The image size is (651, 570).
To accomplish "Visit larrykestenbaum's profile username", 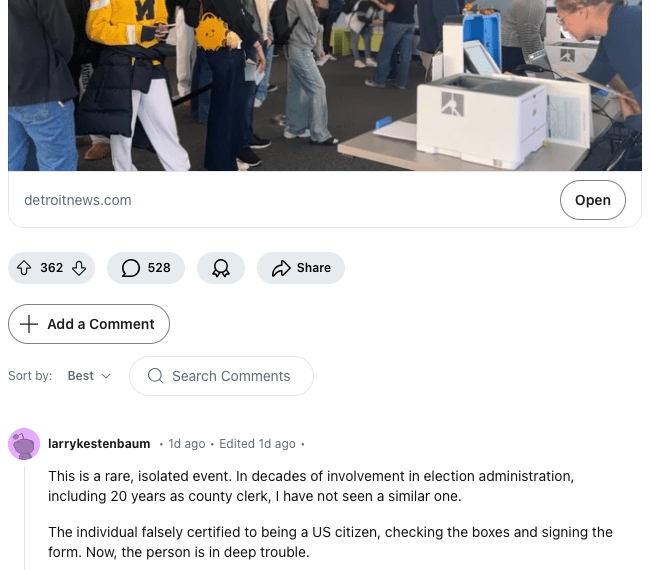I will coord(99,444).
